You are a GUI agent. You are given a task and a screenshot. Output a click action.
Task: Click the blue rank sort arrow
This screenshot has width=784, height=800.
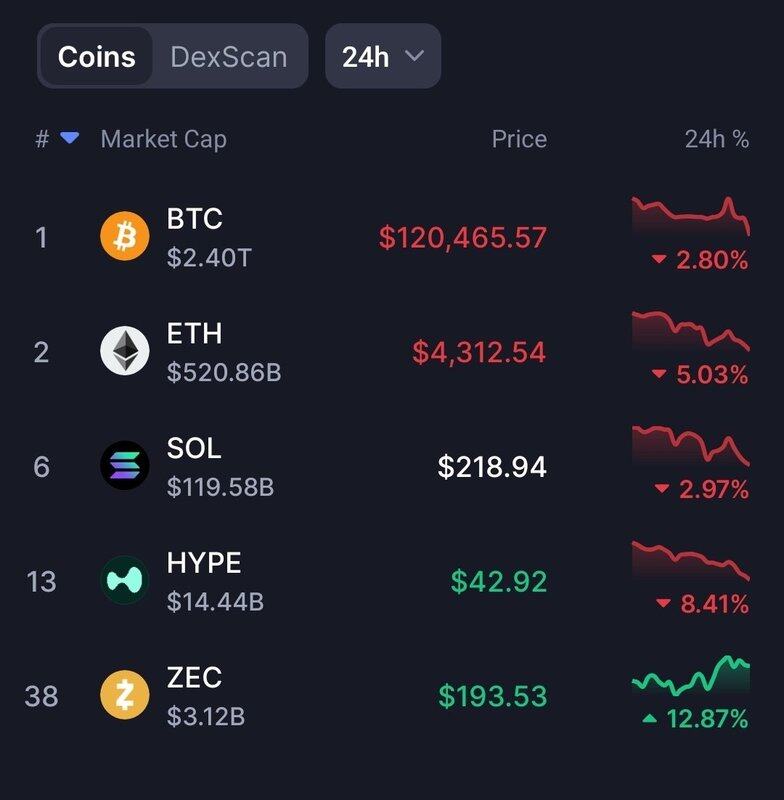[69, 138]
